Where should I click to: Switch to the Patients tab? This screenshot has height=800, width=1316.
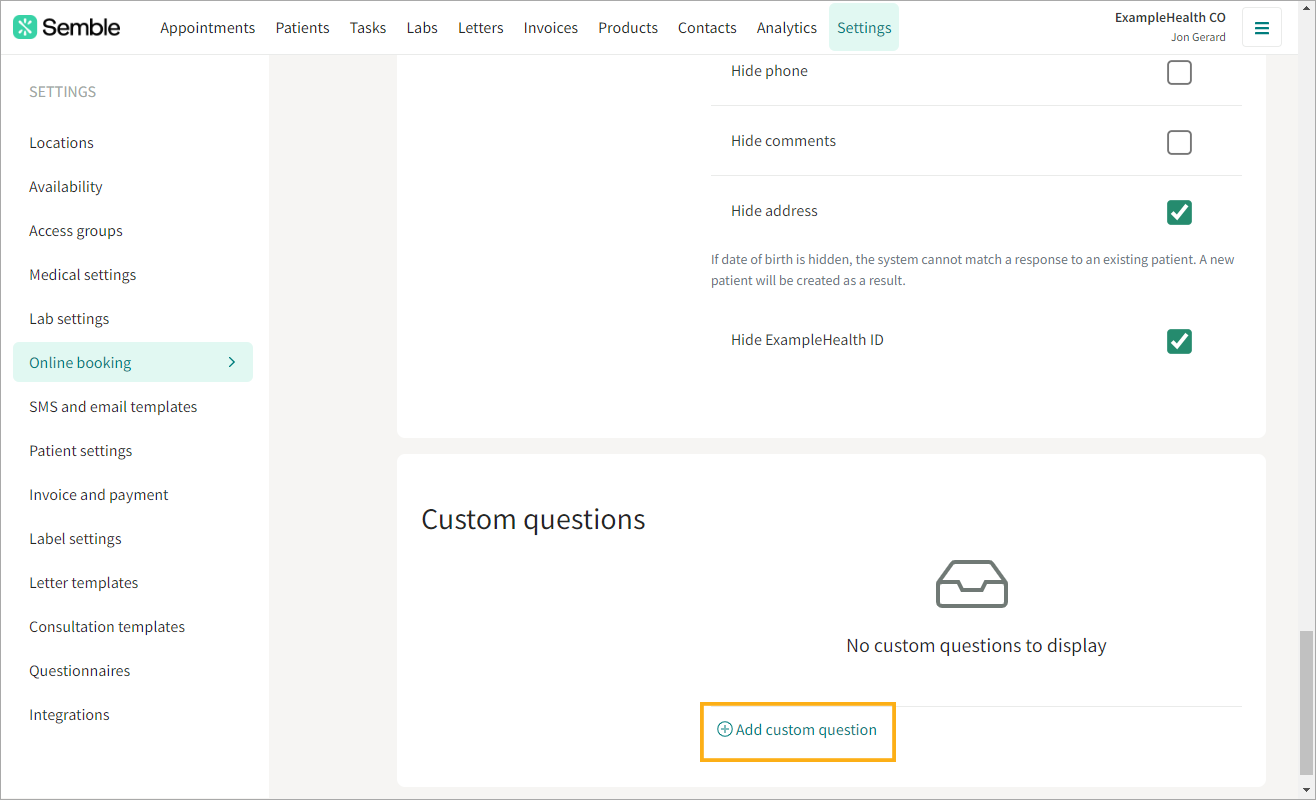pos(302,28)
